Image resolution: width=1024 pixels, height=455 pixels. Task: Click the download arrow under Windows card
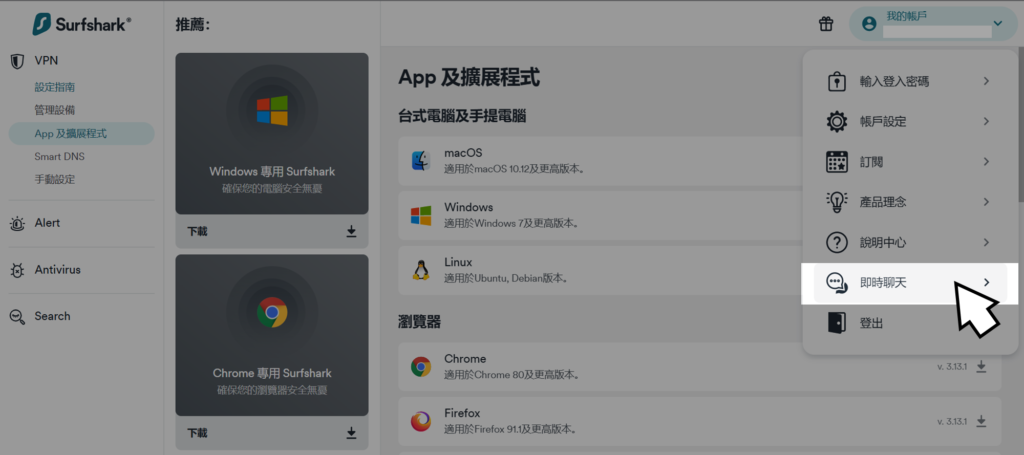351,231
